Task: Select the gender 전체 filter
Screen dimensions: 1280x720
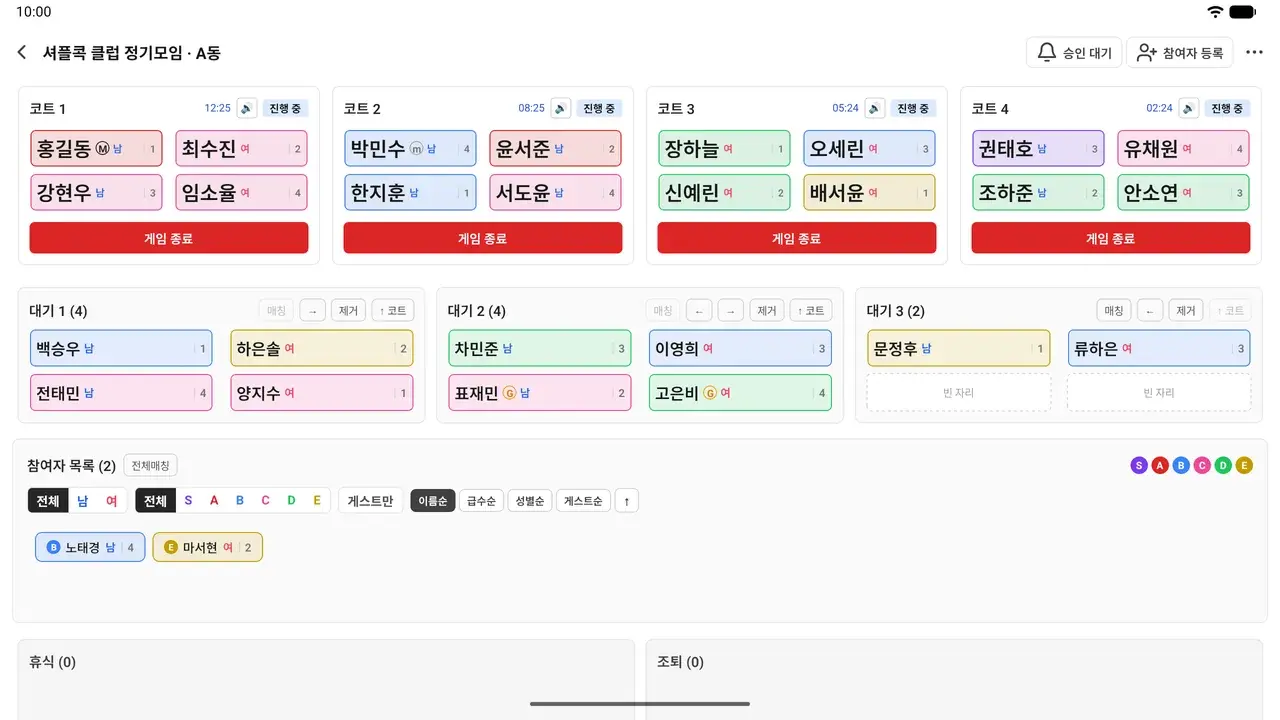Action: 48,501
